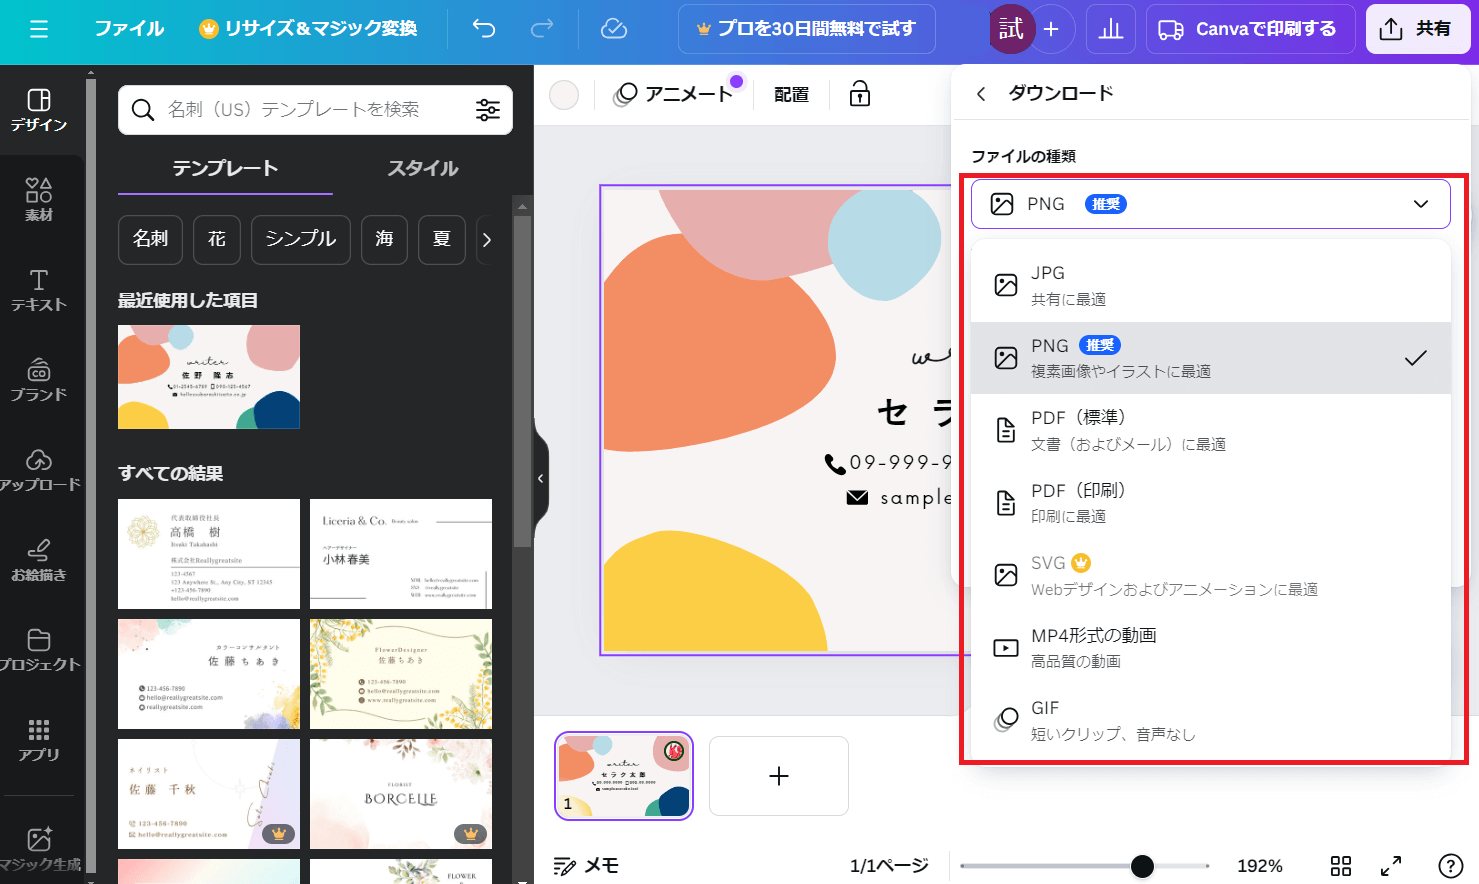
Task: Open the マジック生成 panel
Action: coord(39,849)
